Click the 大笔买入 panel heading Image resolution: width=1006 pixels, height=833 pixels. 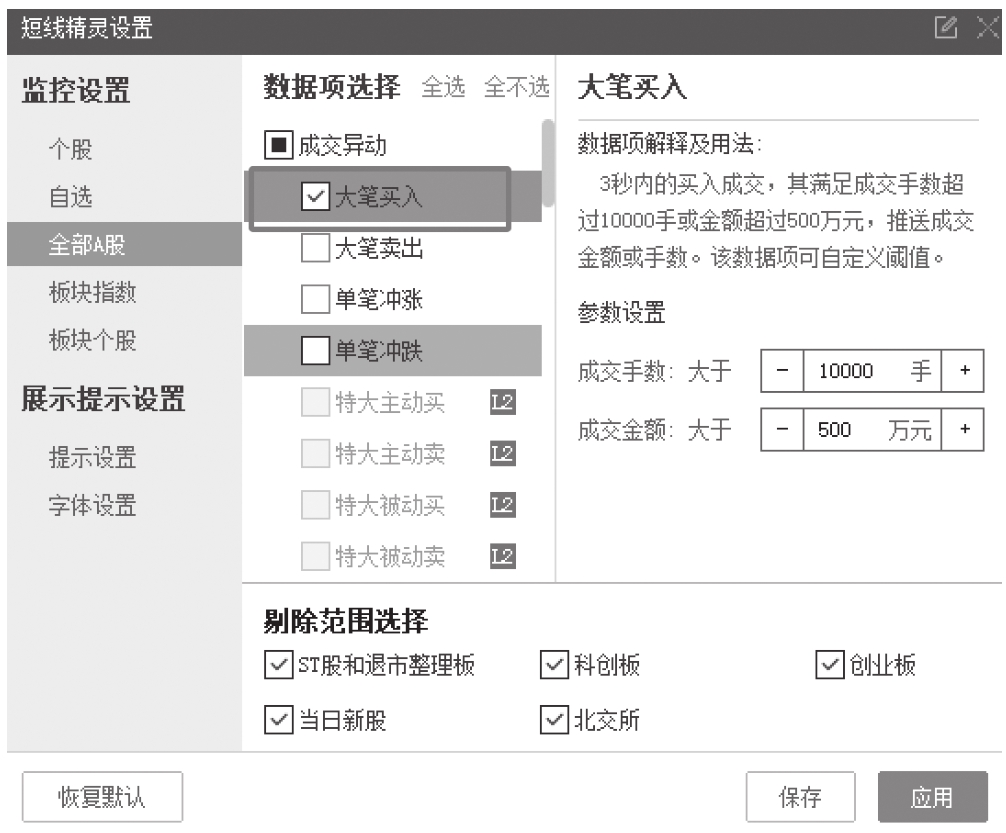point(632,87)
